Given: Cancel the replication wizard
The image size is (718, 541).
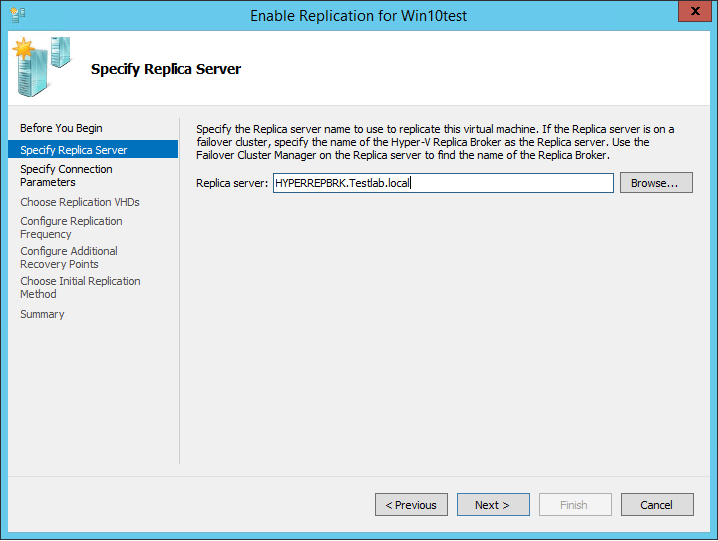Looking at the screenshot, I should pyautogui.click(x=657, y=505).
